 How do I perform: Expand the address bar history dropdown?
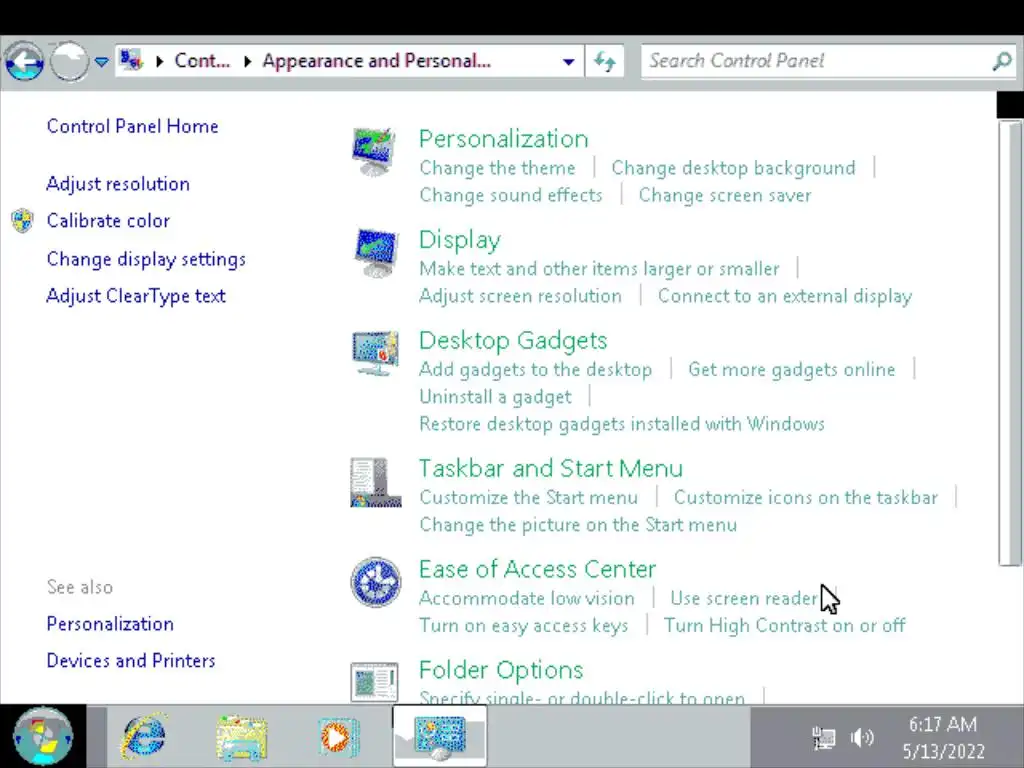tap(568, 62)
